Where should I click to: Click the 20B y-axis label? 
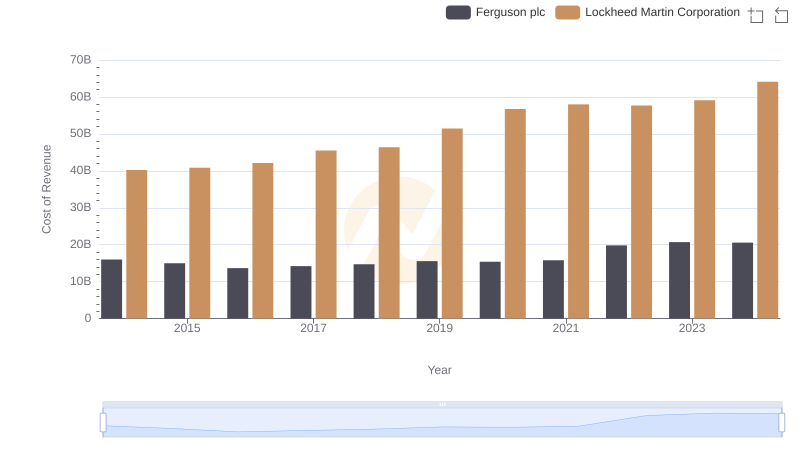81,244
